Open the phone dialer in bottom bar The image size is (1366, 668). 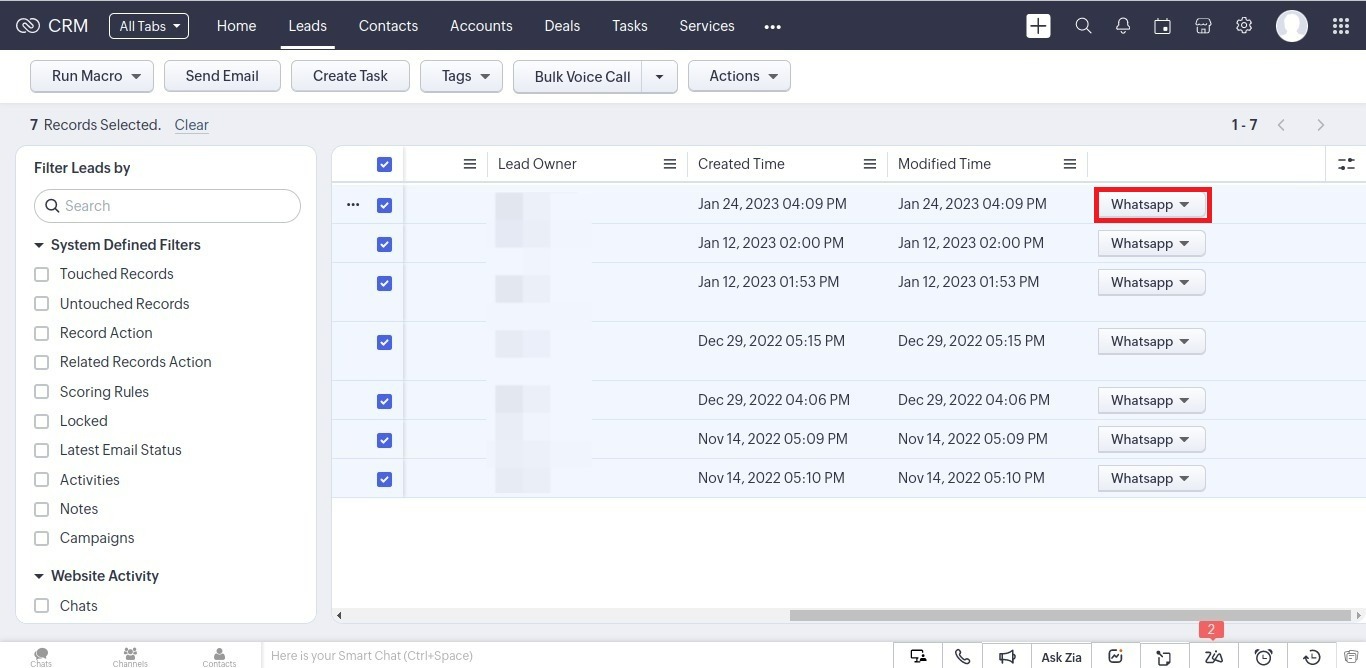pos(962,656)
